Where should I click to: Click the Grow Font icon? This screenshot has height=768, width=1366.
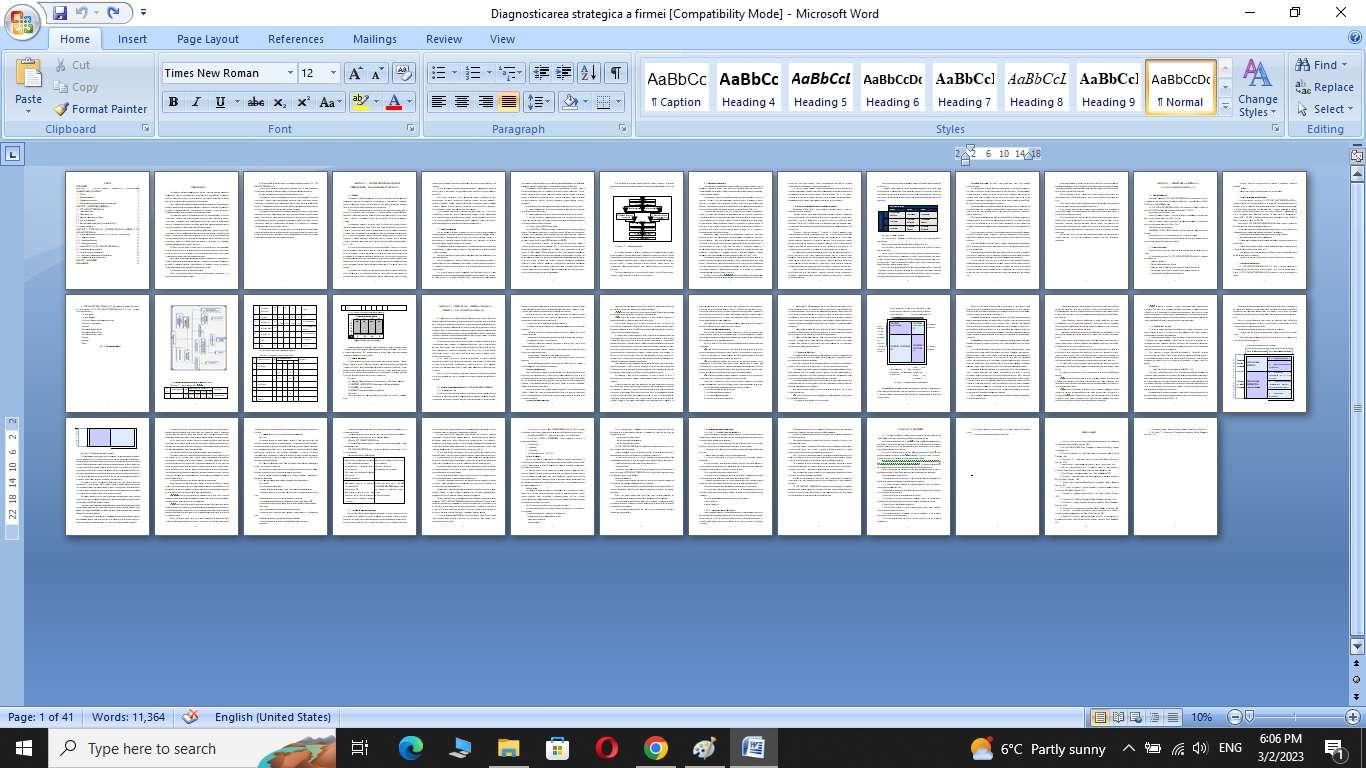pos(355,73)
